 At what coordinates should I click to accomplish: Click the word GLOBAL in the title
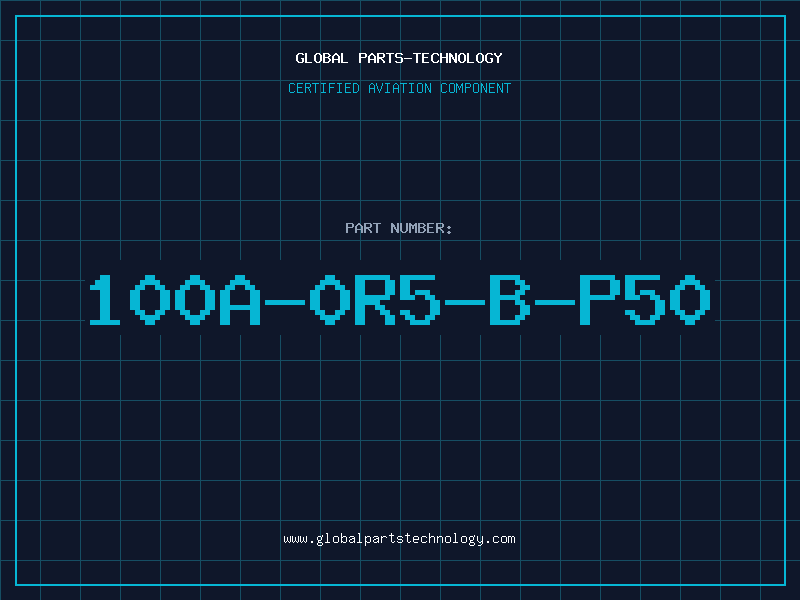click(x=322, y=58)
